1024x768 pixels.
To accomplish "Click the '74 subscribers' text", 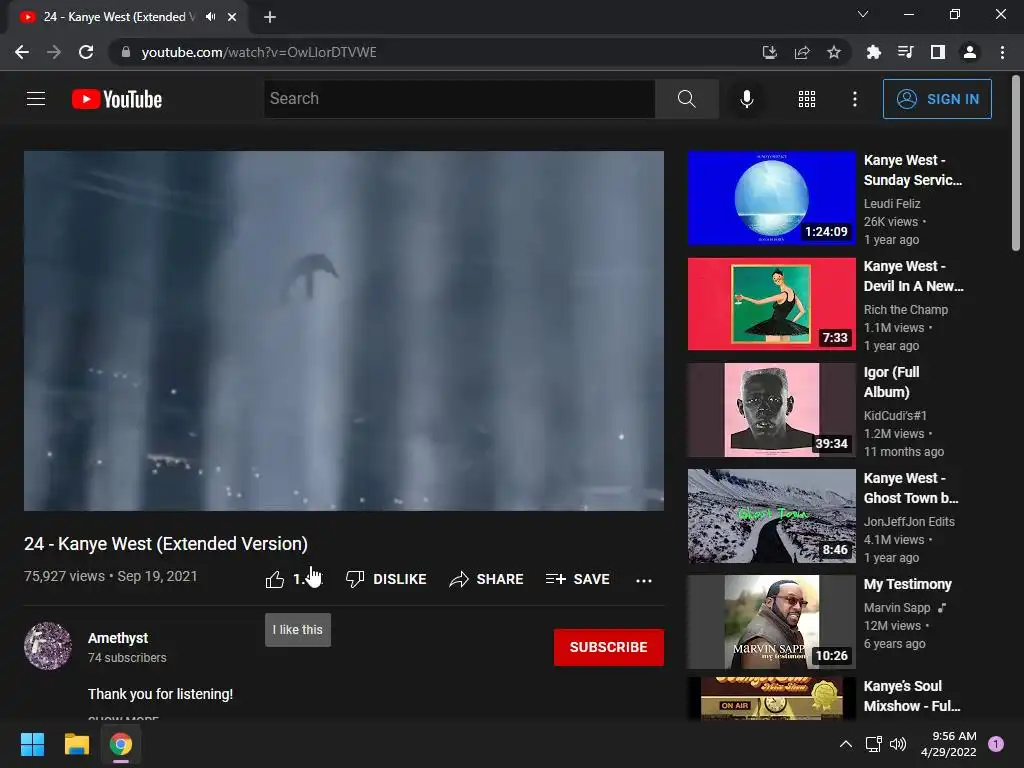I will [127, 658].
